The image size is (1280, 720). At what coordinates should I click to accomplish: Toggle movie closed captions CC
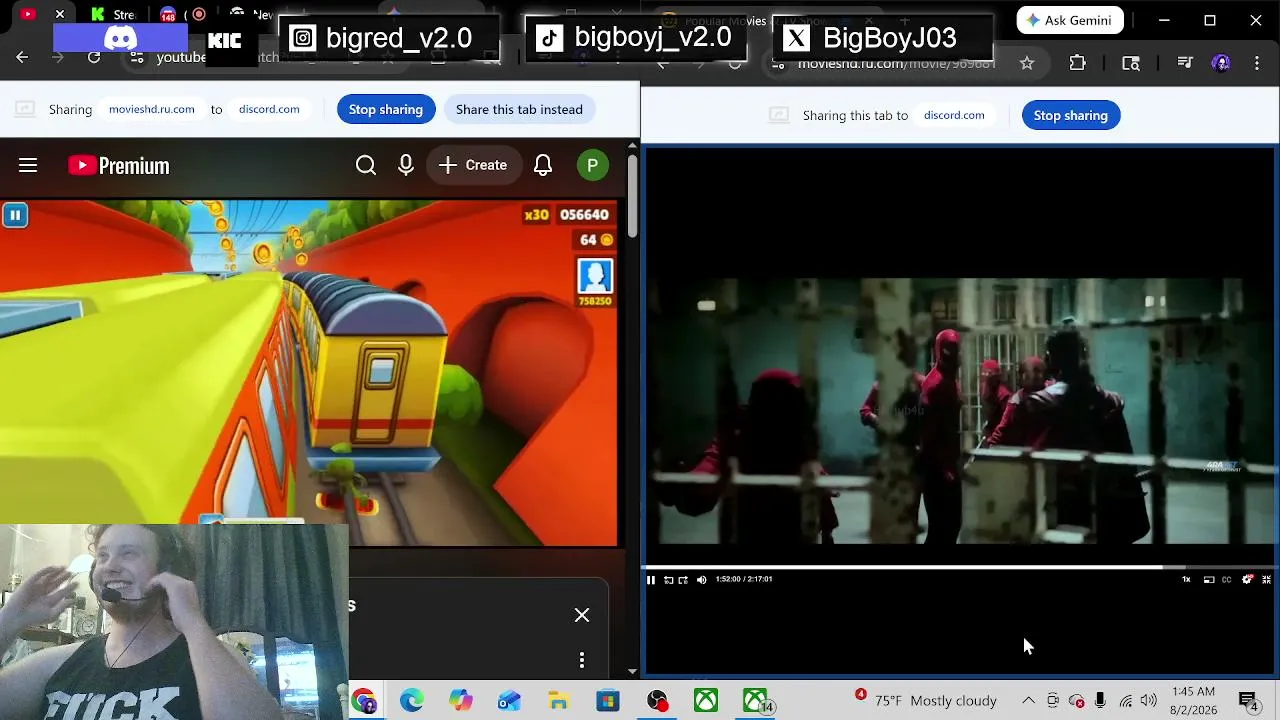1227,579
